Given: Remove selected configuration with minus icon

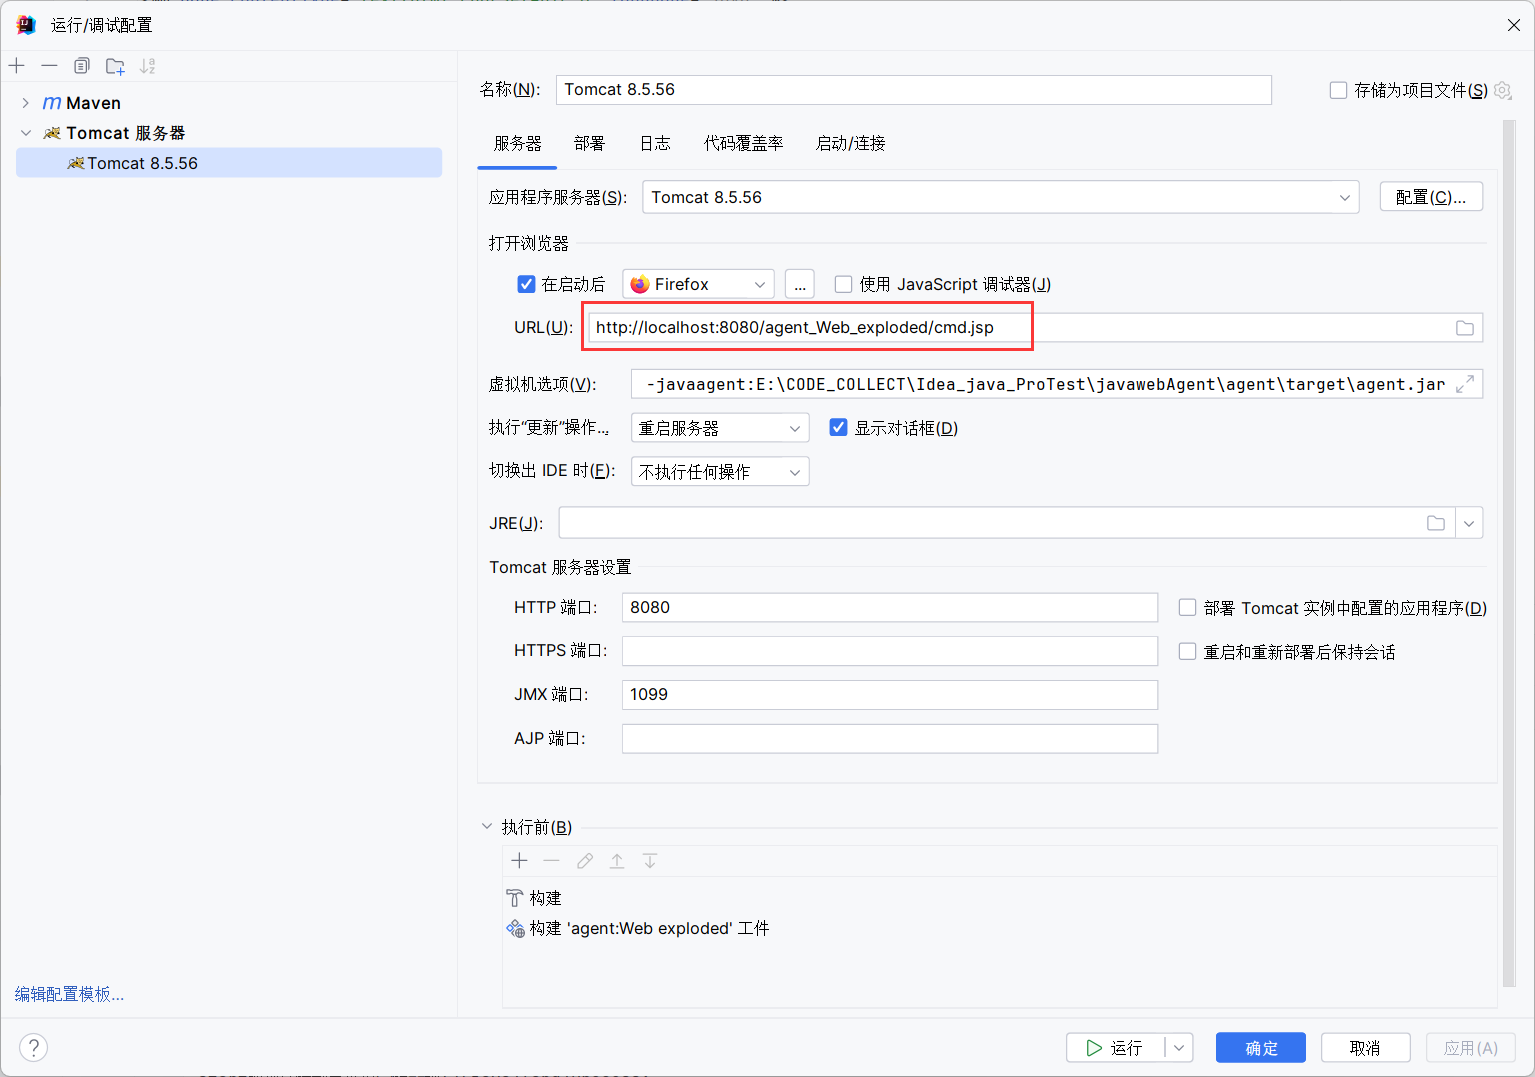Looking at the screenshot, I should (49, 66).
